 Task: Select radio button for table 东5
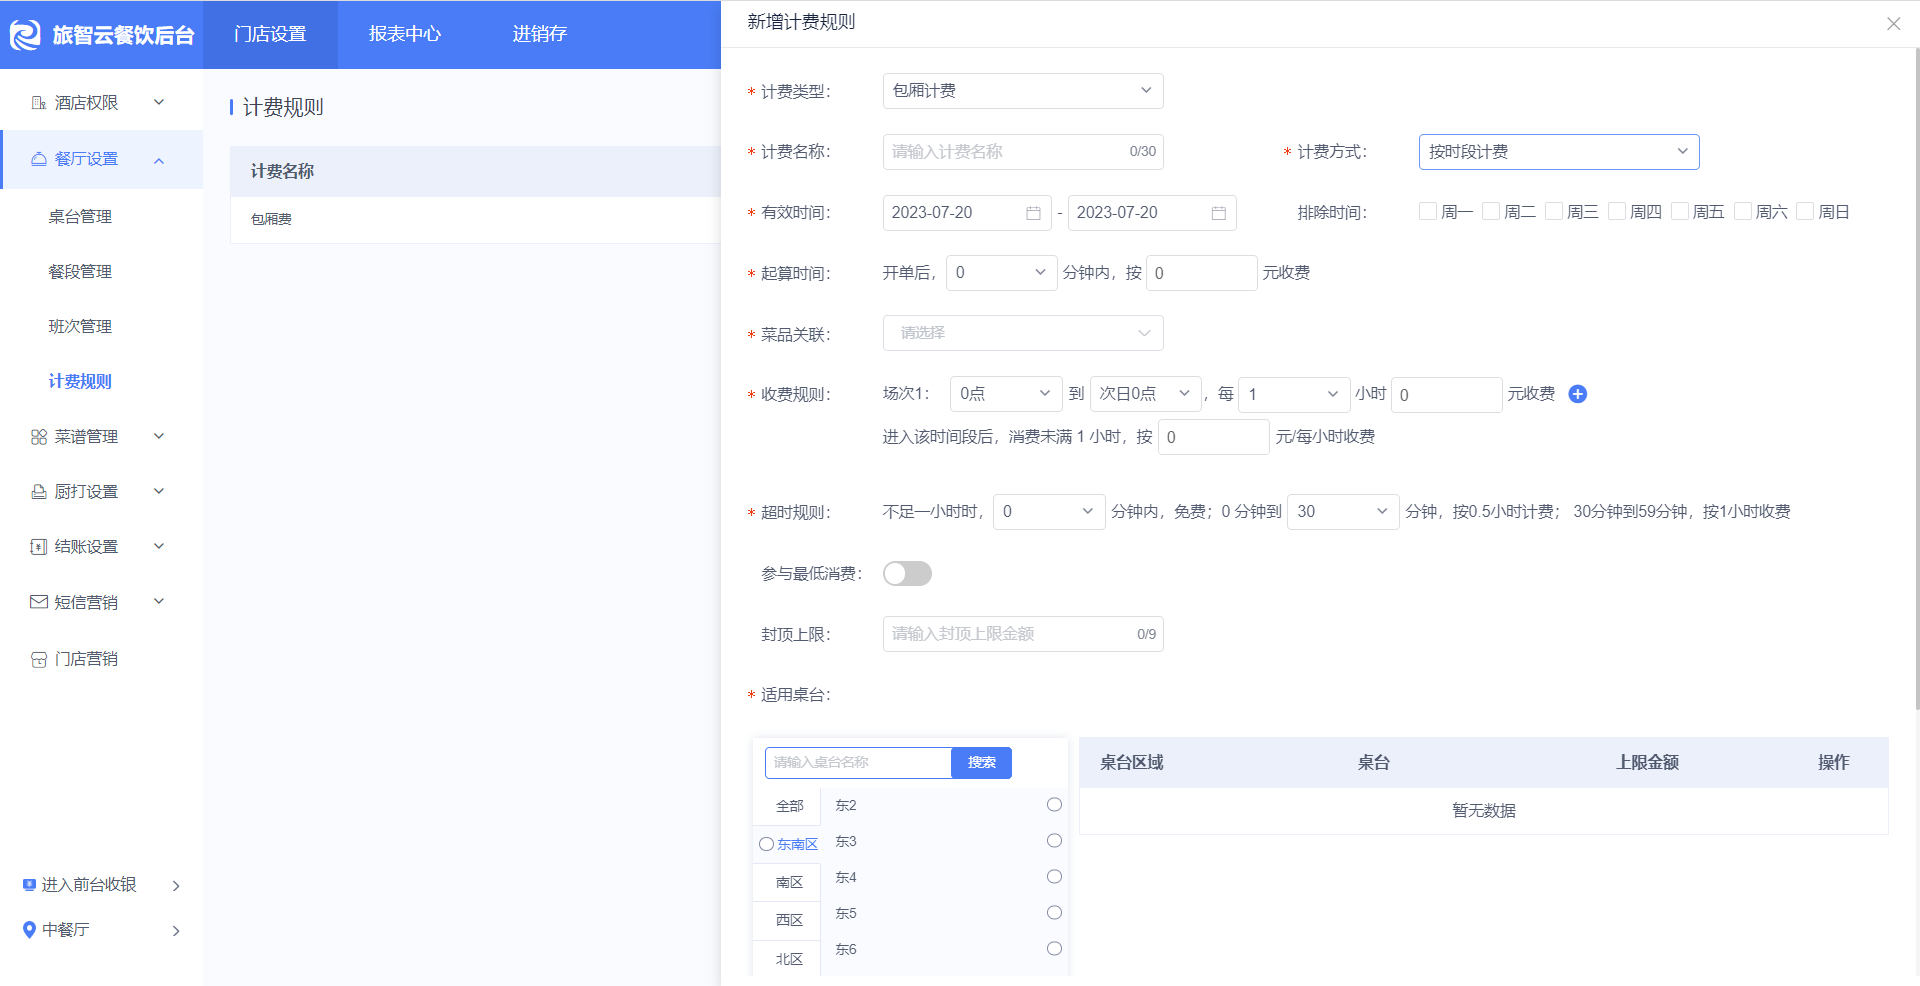(x=1054, y=913)
